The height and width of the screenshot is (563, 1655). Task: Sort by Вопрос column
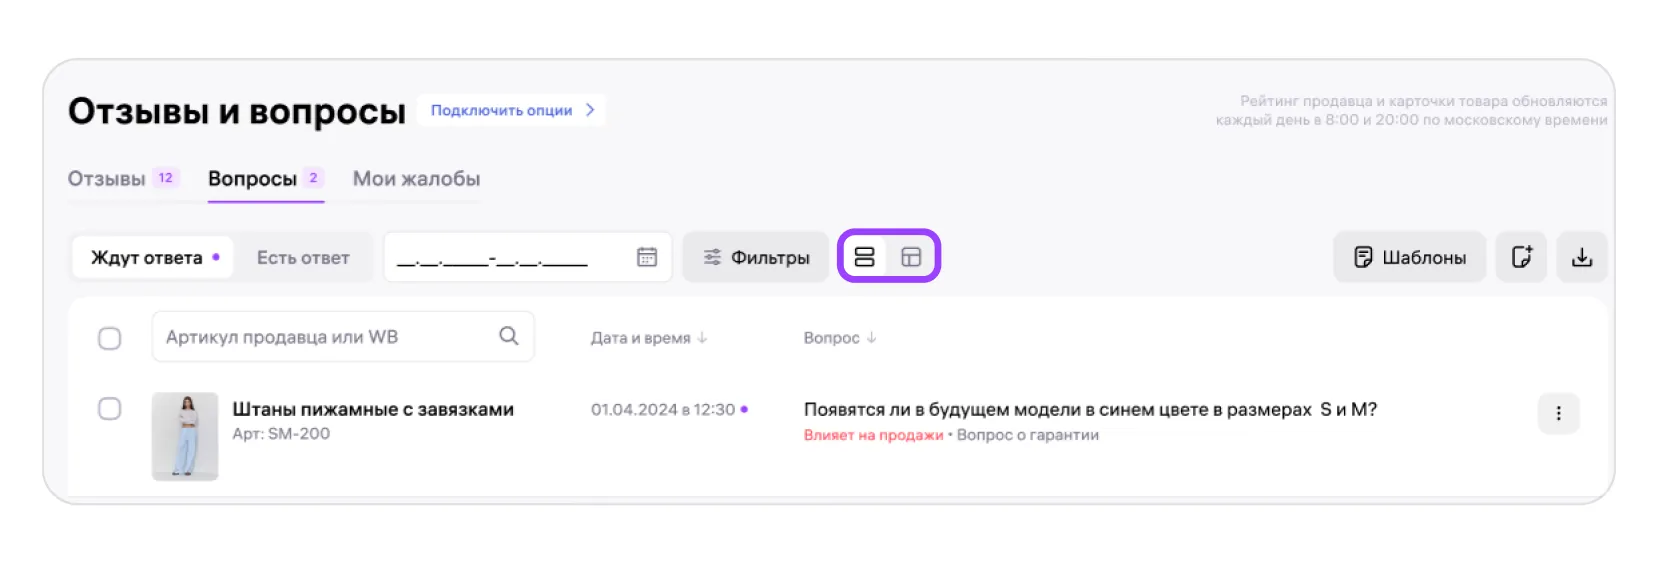pyautogui.click(x=839, y=338)
